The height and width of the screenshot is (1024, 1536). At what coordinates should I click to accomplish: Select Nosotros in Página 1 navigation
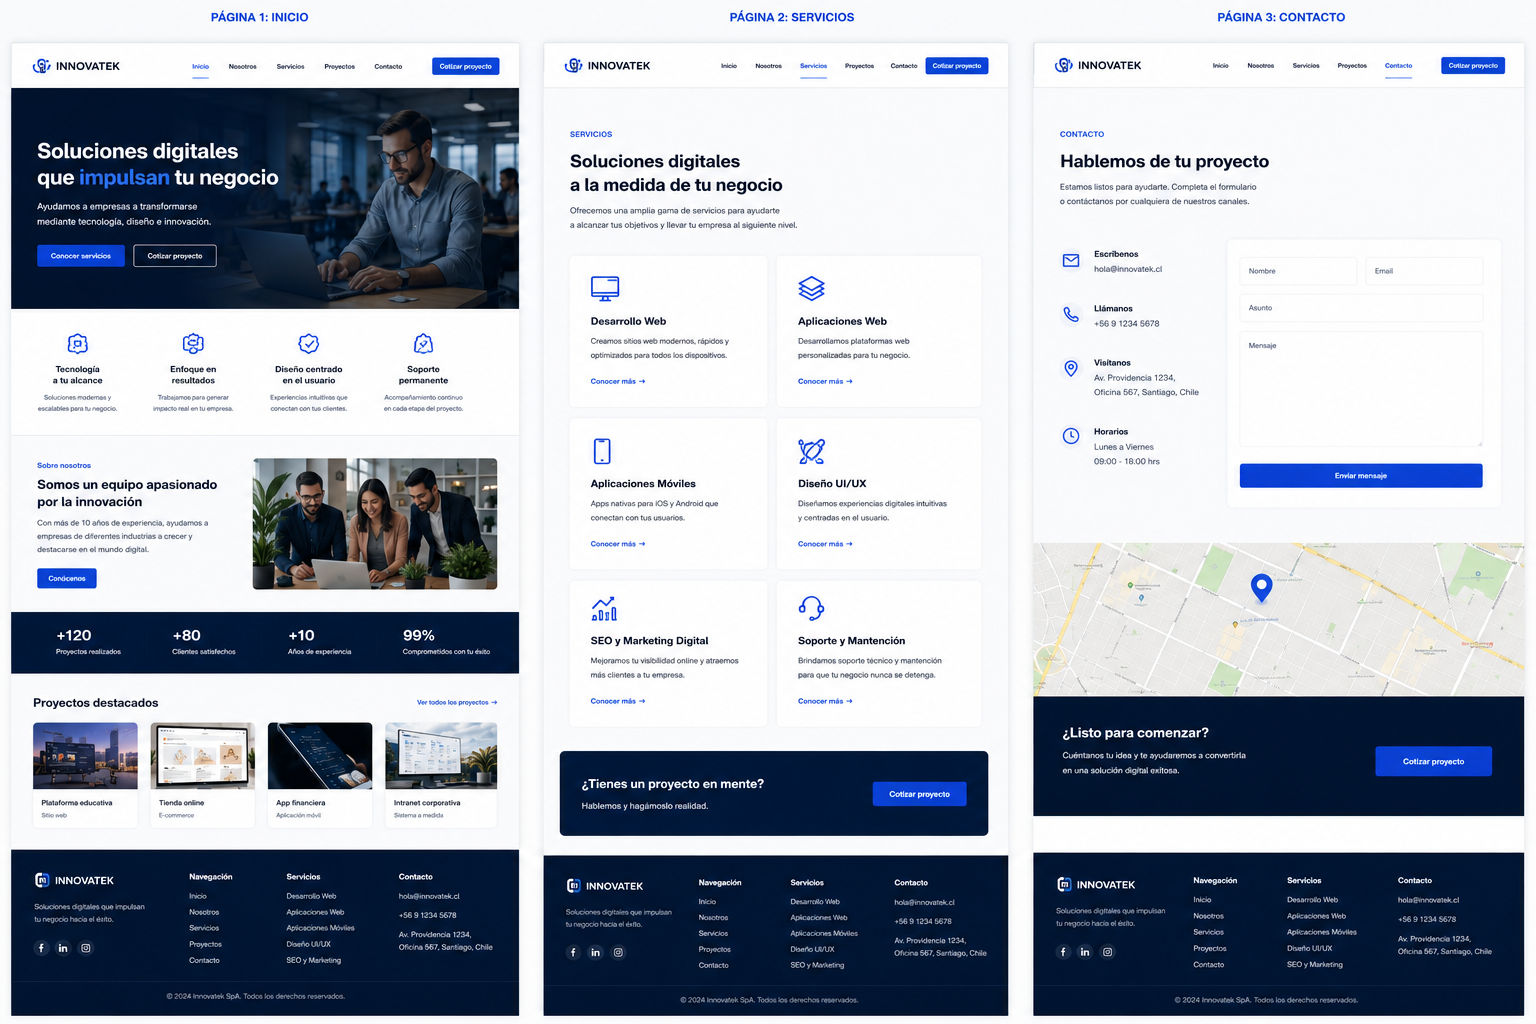(x=243, y=67)
